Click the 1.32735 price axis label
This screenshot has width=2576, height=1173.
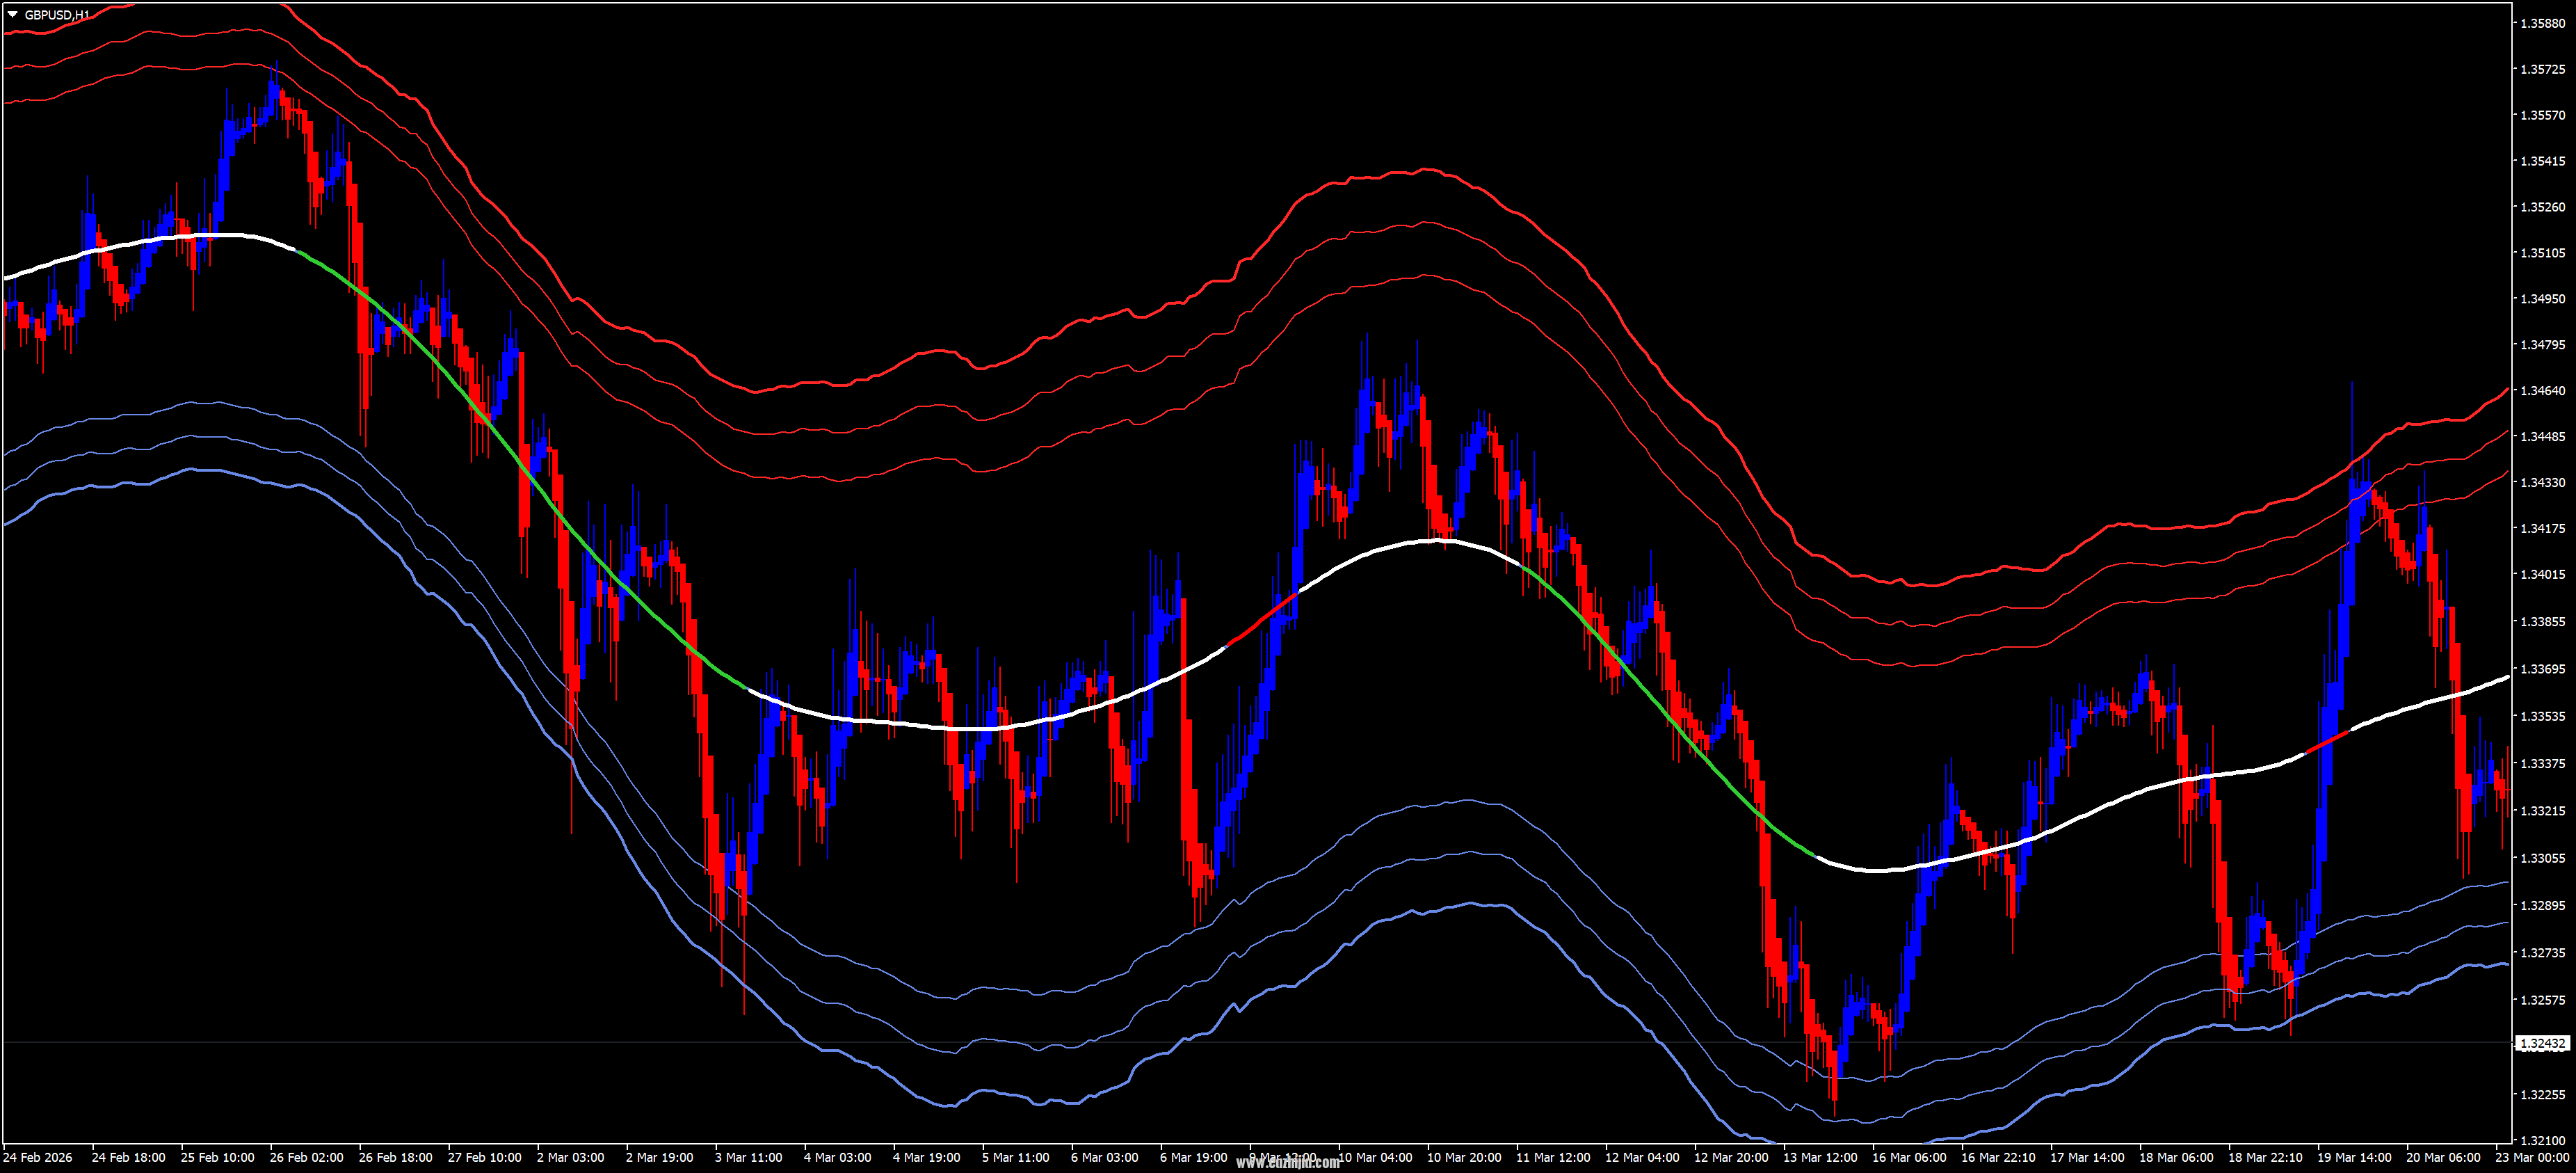(x=2543, y=952)
